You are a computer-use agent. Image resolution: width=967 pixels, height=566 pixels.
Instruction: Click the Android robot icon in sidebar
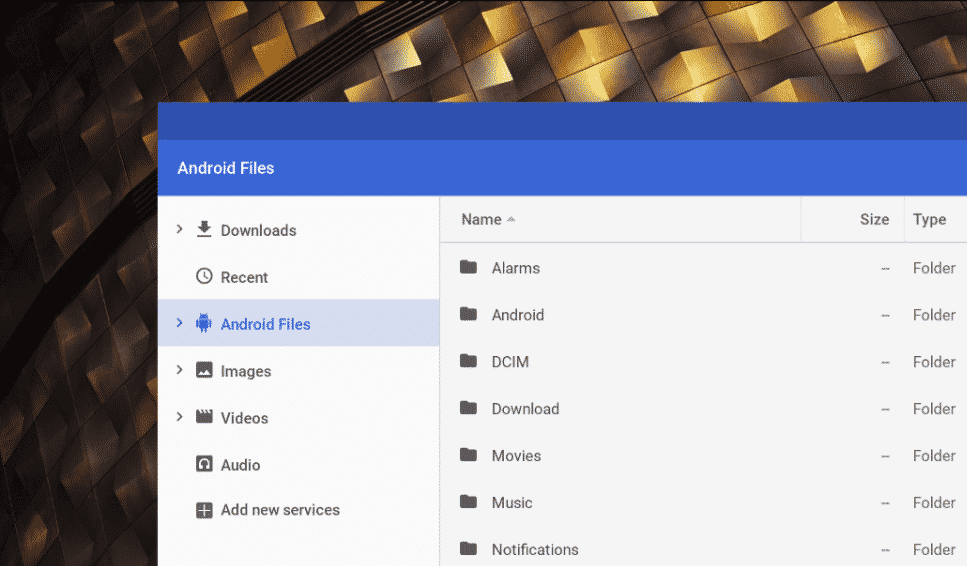204,324
